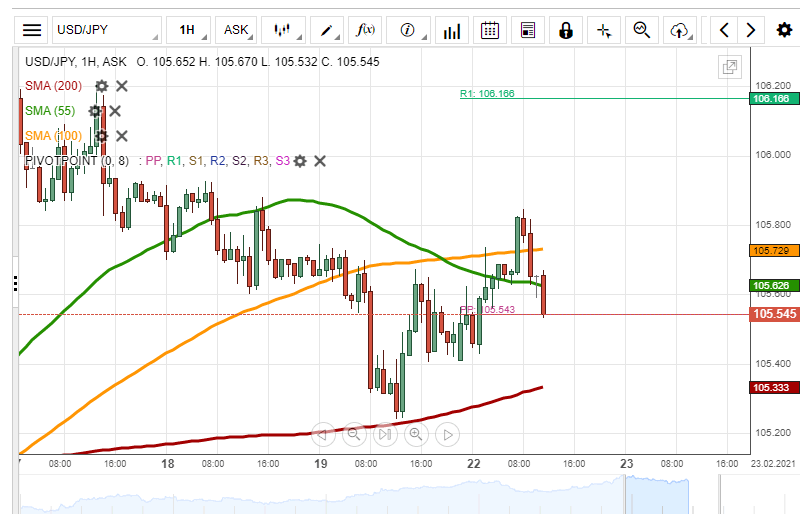Image resolution: width=806 pixels, height=523 pixels.
Task: Click date 22 on time axis
Action: pyautogui.click(x=473, y=464)
